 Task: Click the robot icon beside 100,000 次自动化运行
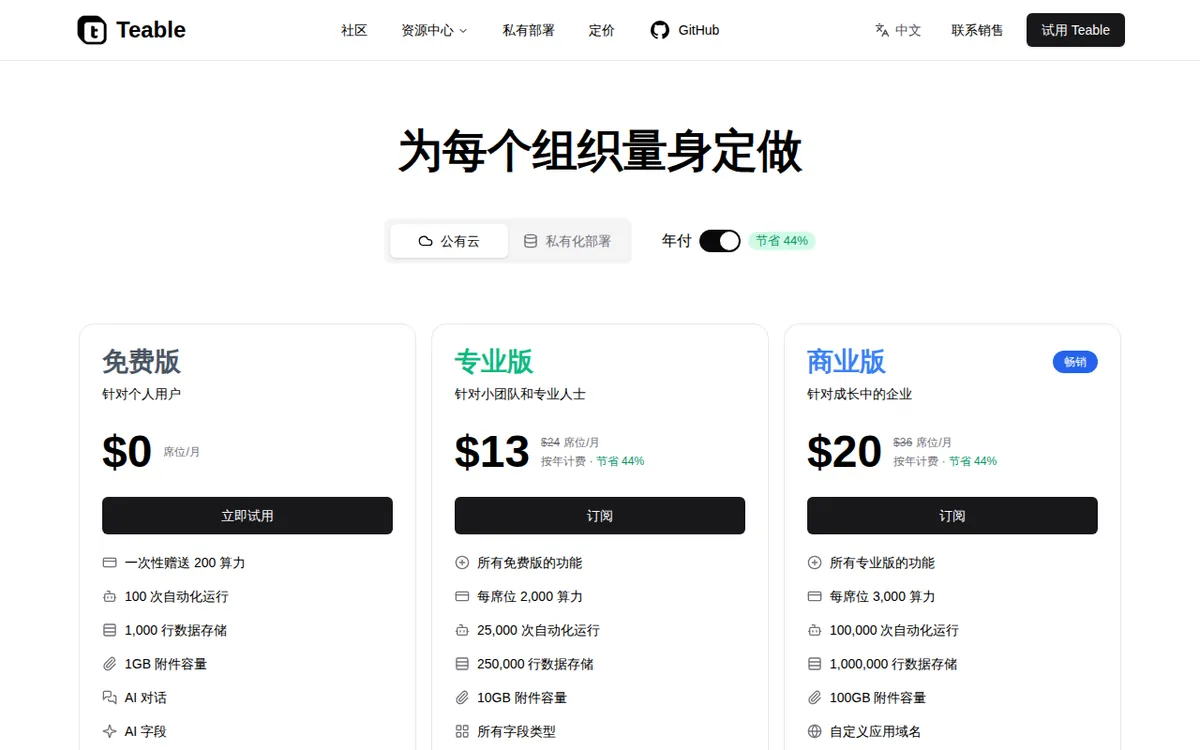tap(815, 630)
